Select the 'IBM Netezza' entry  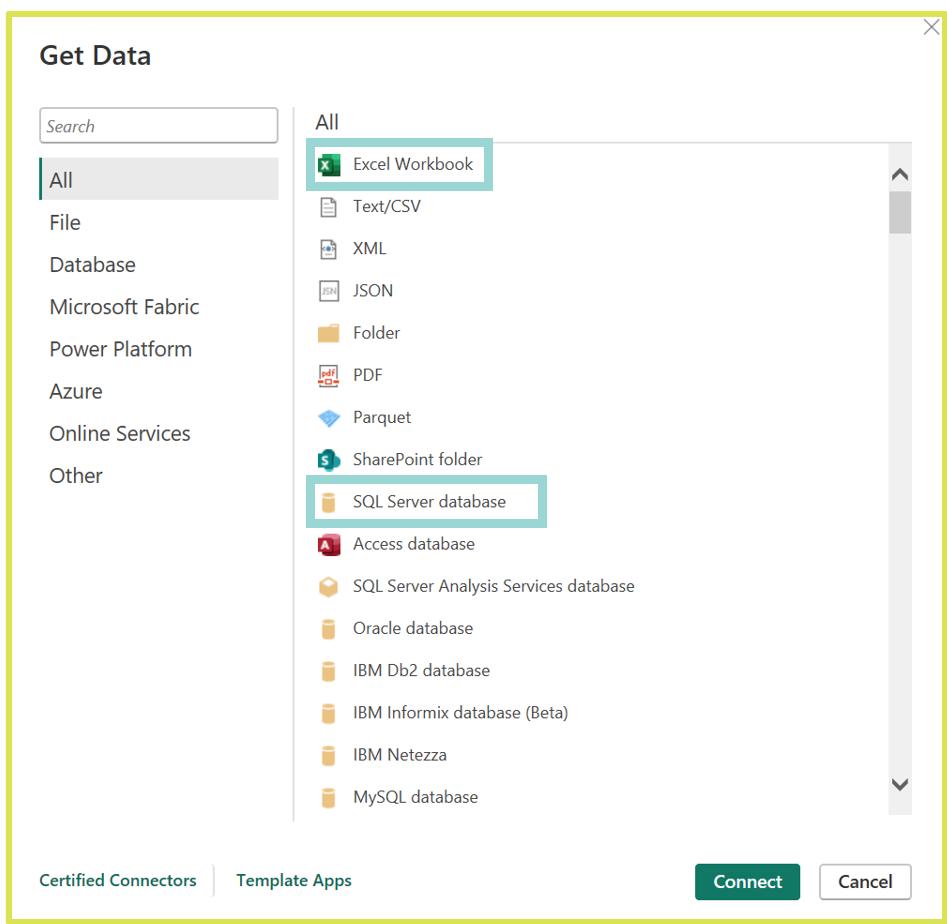click(x=400, y=756)
